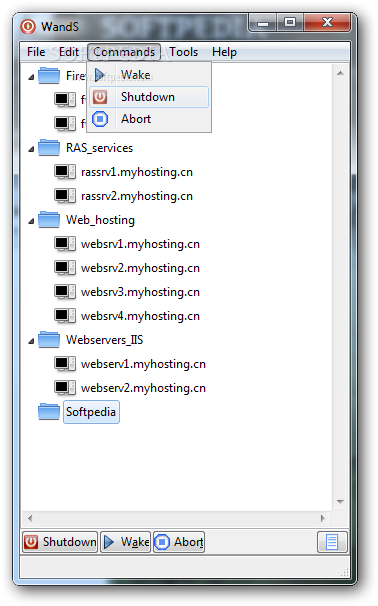Click computer icon beside websrv4.myhosting.cn
This screenshot has height=606, width=378.
point(65,315)
